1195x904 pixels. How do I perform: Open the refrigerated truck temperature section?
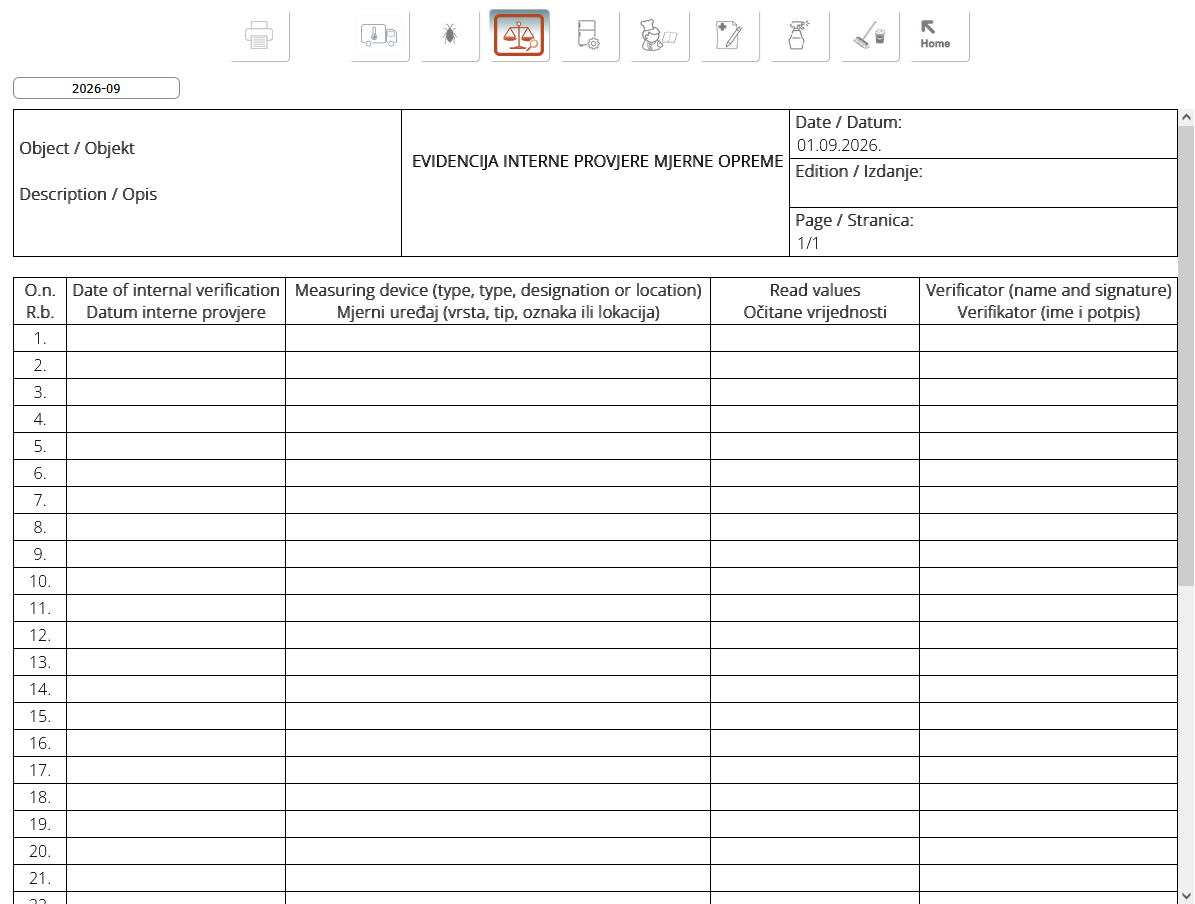tap(380, 36)
